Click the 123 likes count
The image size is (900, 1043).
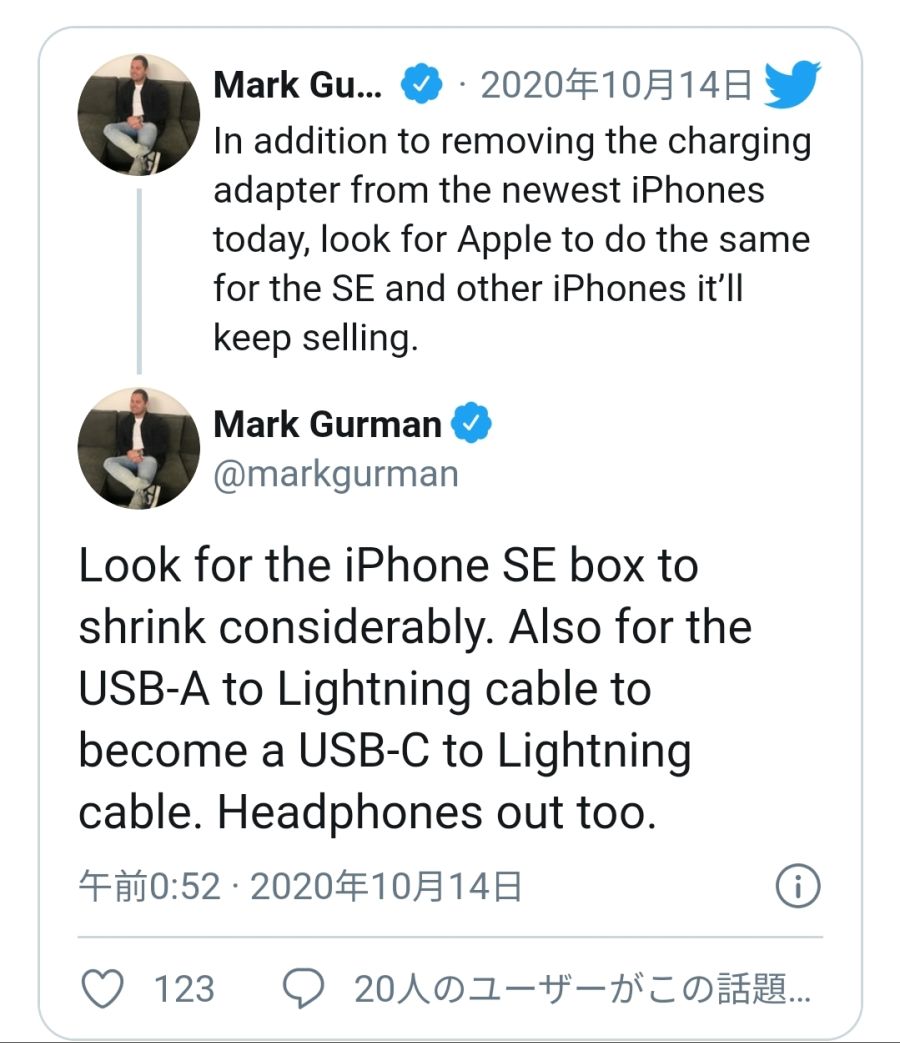[x=184, y=989]
